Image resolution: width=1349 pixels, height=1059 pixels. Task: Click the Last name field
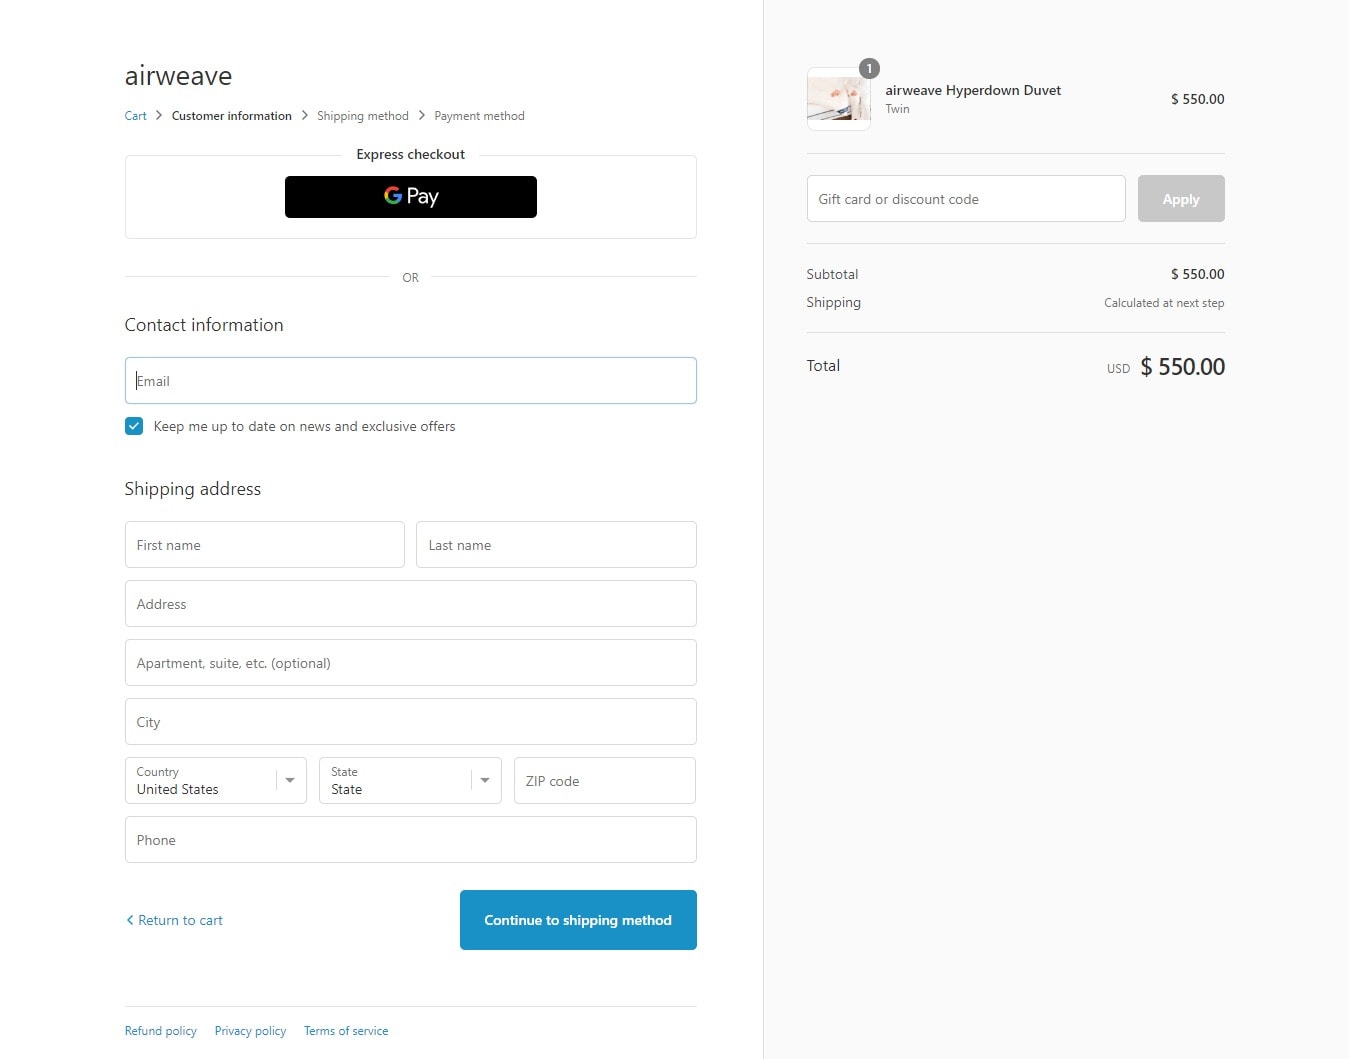coord(556,545)
